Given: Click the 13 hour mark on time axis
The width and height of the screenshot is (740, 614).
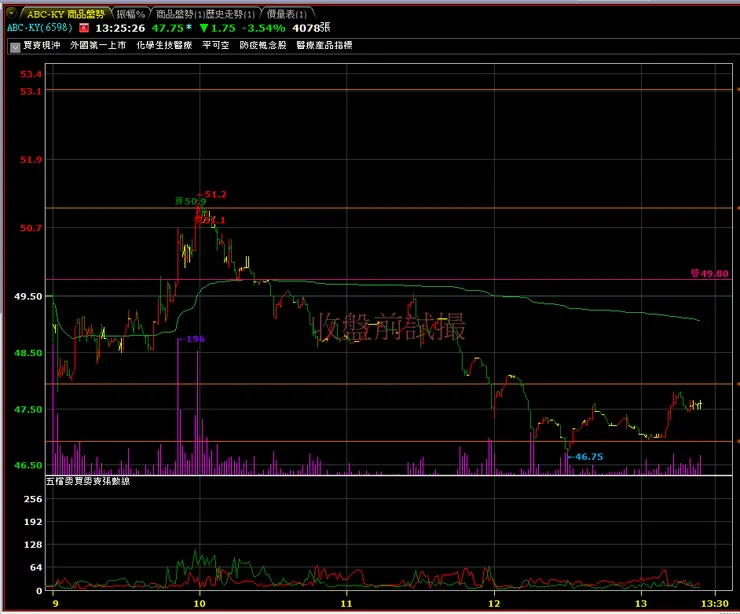Looking at the screenshot, I should tap(641, 603).
